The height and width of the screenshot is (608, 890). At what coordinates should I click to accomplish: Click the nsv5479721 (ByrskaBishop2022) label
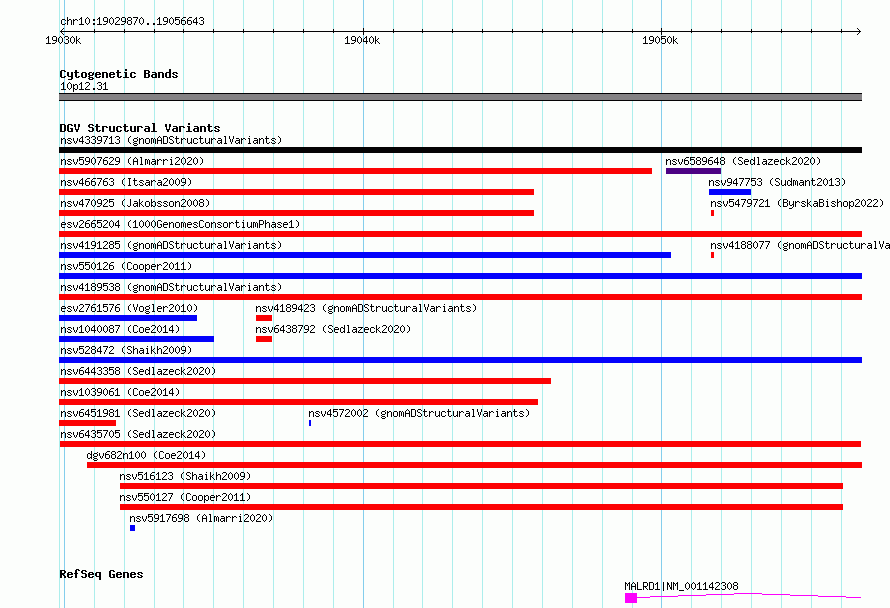[x=797, y=203]
